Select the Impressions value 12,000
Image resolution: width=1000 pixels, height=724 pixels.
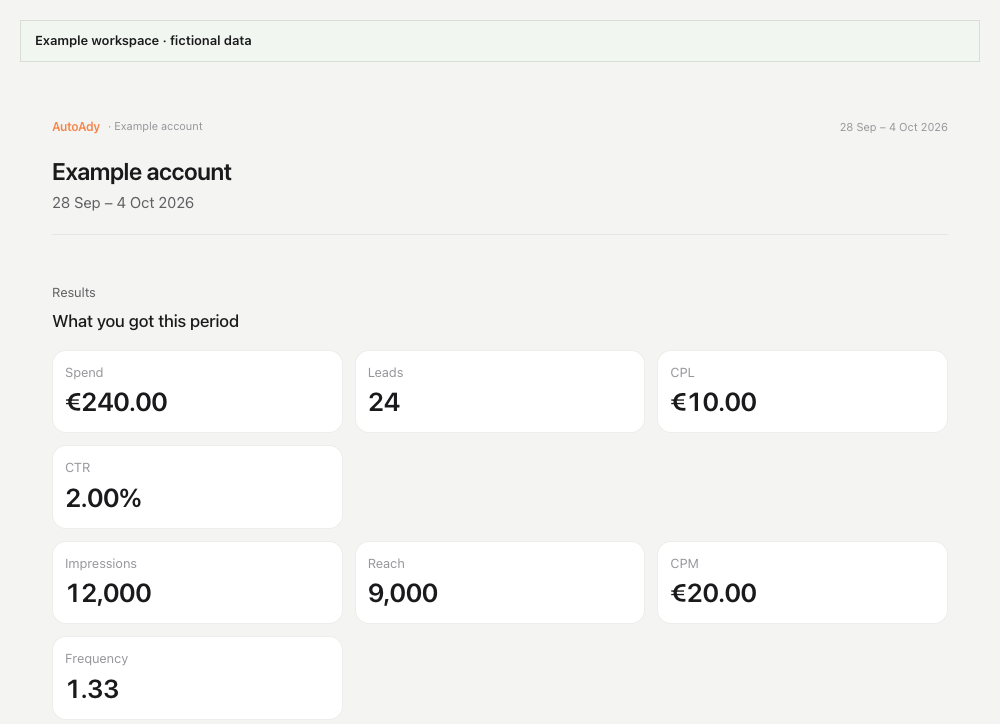pyautogui.click(x=108, y=593)
